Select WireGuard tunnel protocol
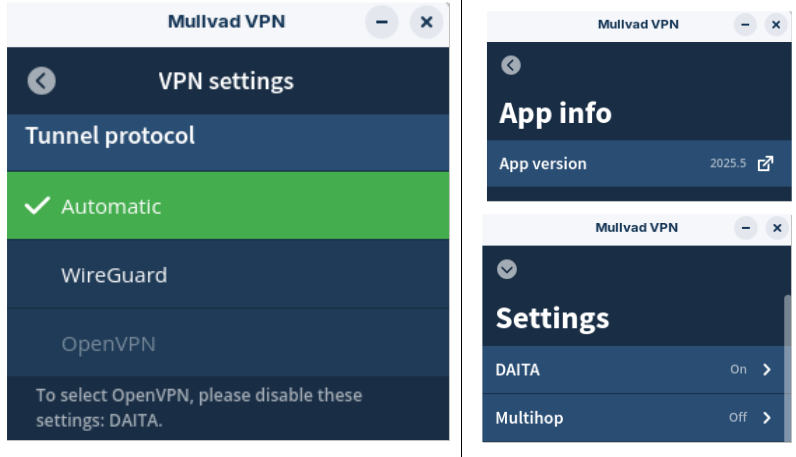Viewport: 796px width, 457px height. pyautogui.click(x=228, y=274)
